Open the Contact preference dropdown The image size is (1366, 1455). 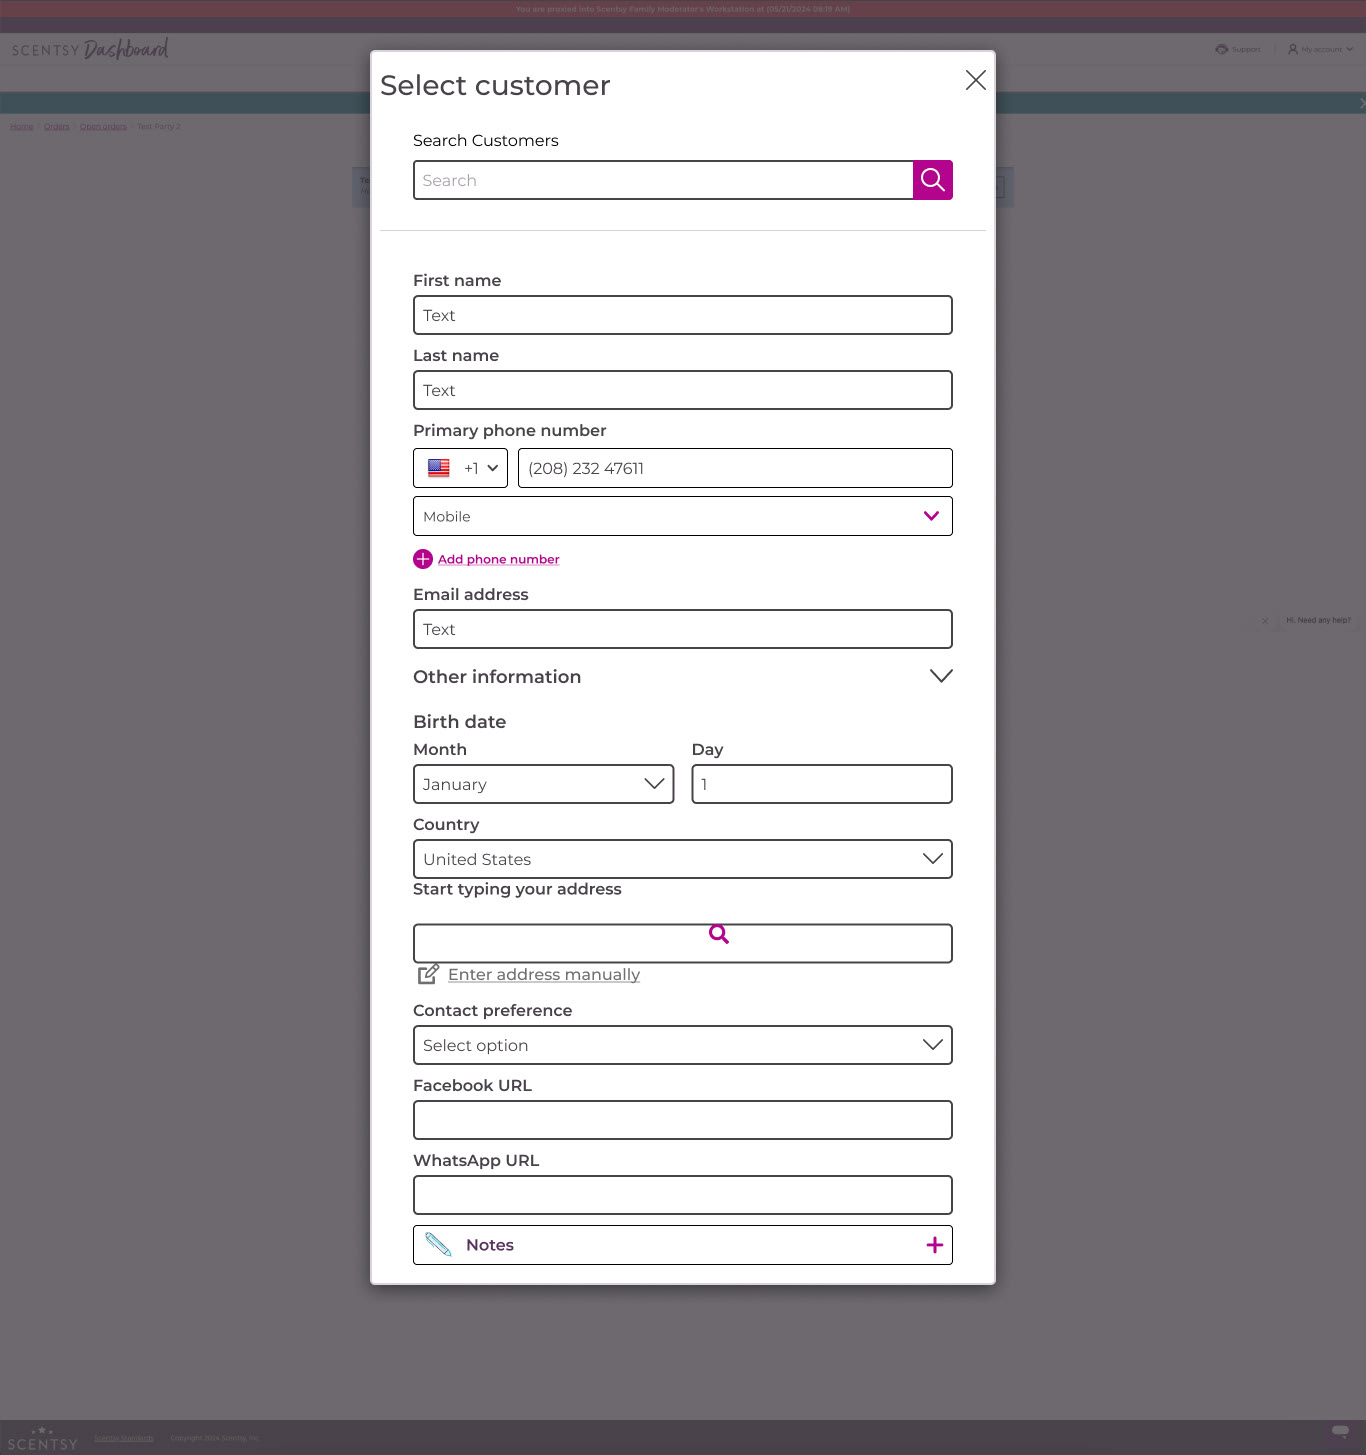tap(683, 1045)
